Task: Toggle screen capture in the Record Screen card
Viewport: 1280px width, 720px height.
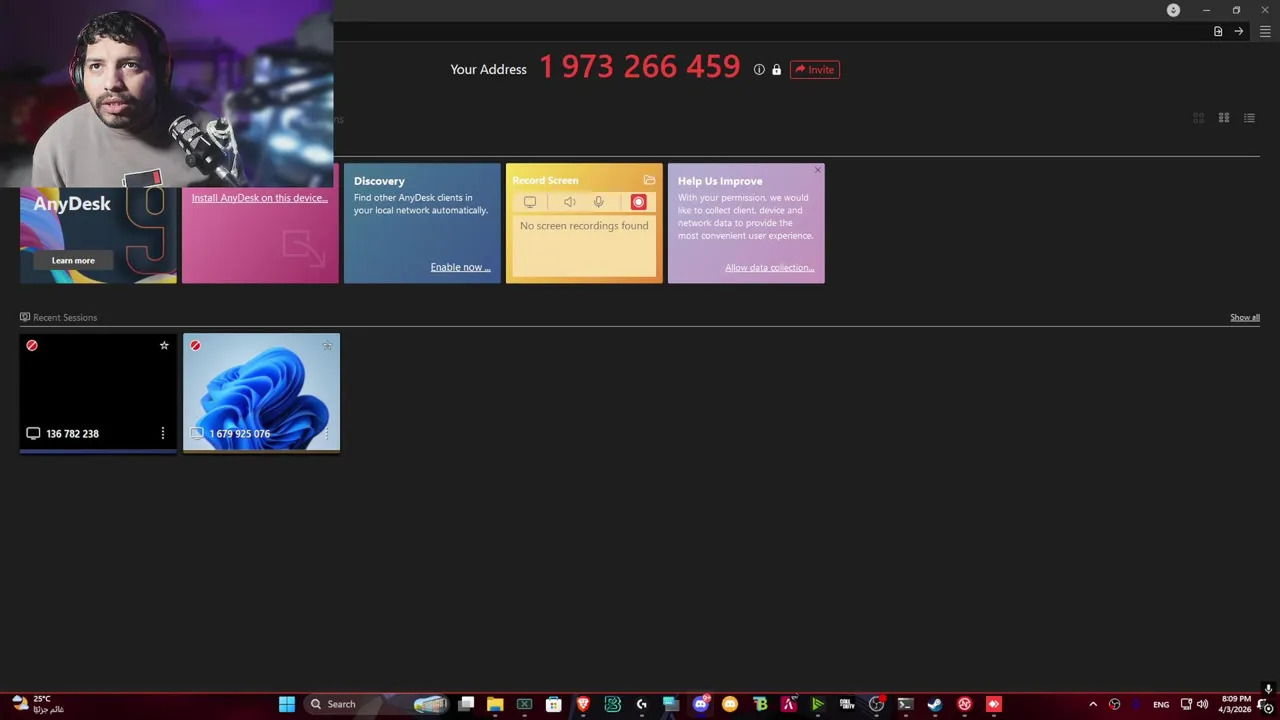Action: click(x=530, y=202)
